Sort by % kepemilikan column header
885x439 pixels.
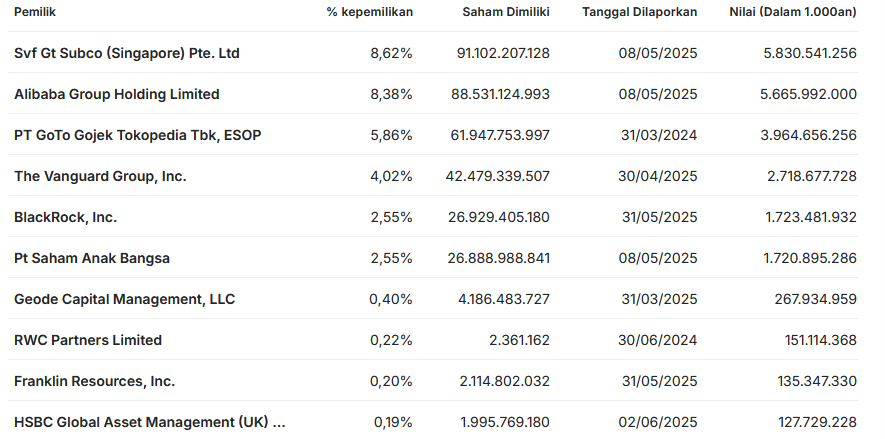(x=369, y=11)
